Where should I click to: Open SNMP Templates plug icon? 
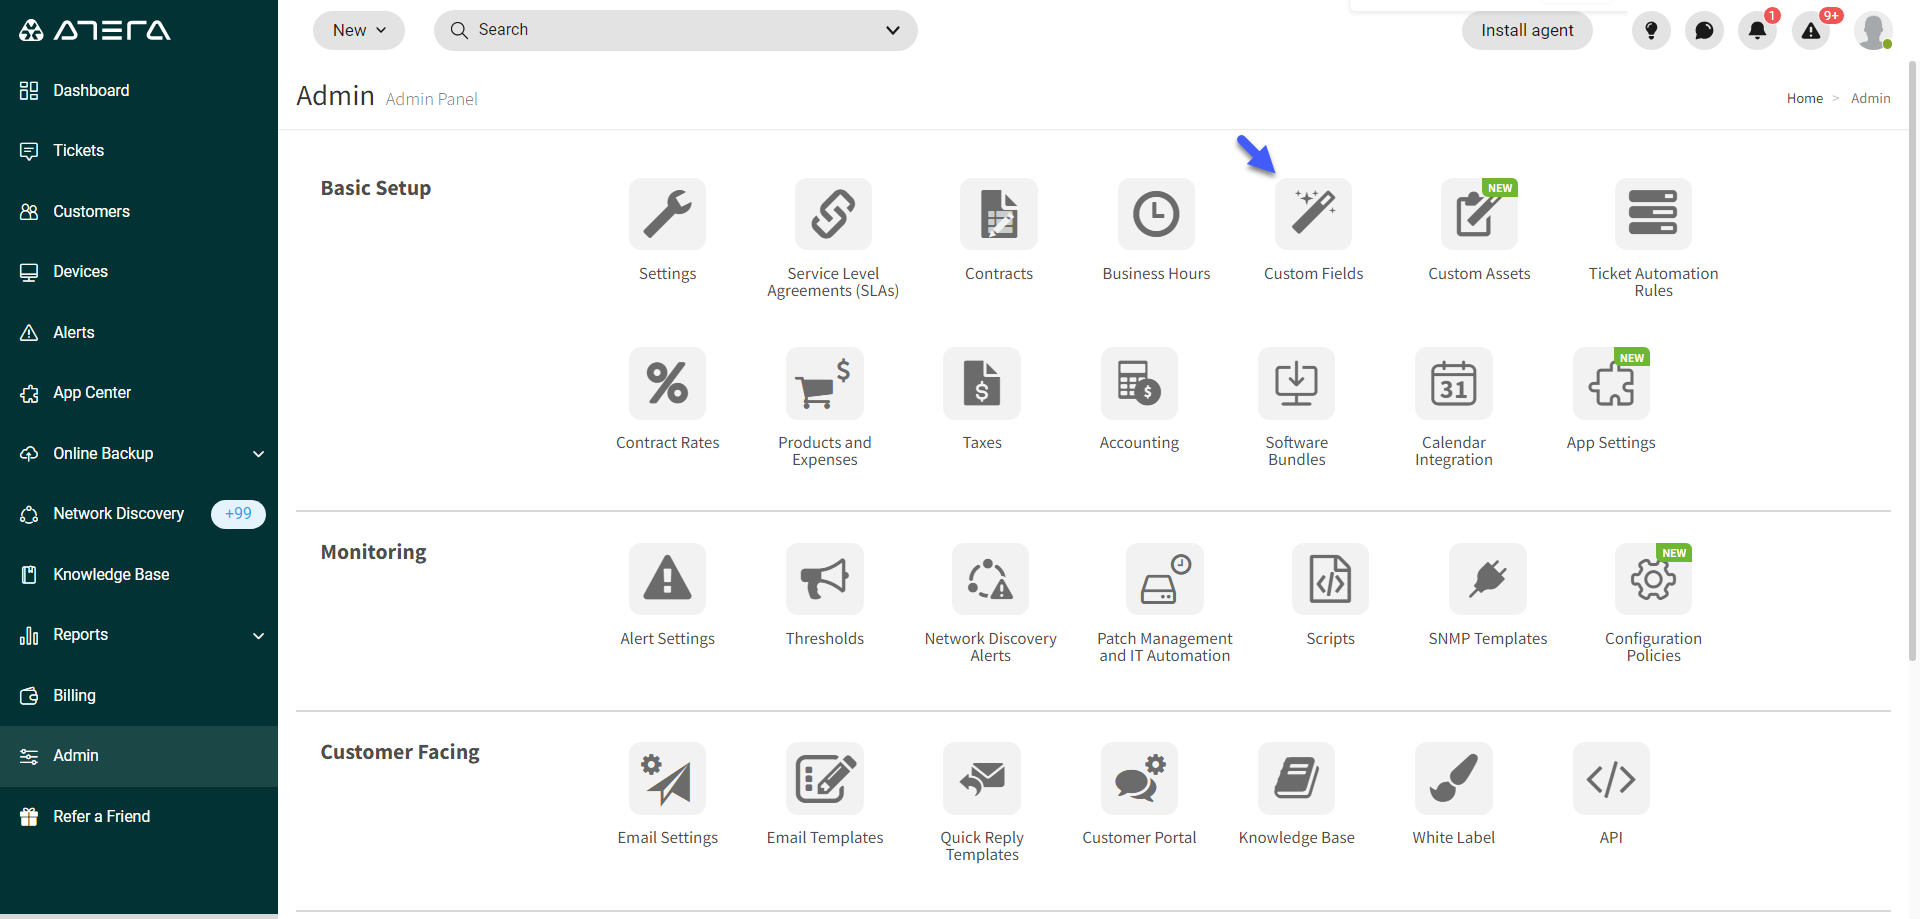1488,579
